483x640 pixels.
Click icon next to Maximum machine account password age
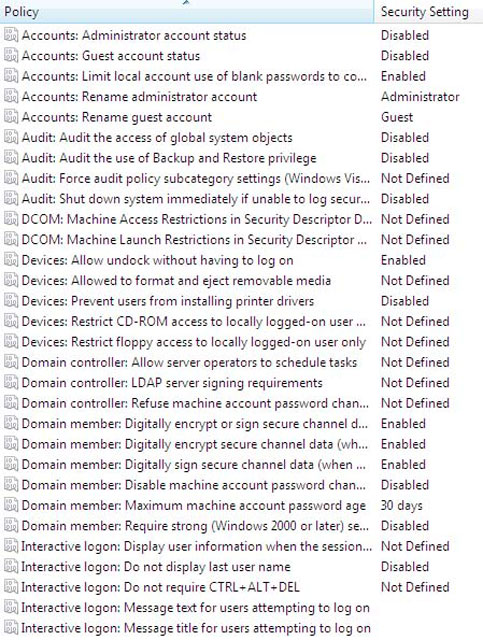click(11, 505)
